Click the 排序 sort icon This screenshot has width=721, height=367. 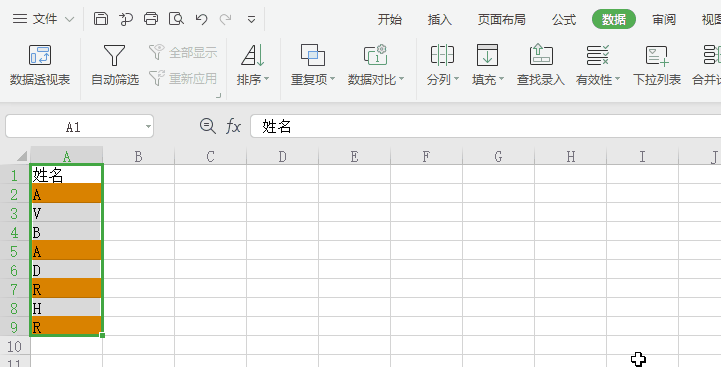(253, 56)
